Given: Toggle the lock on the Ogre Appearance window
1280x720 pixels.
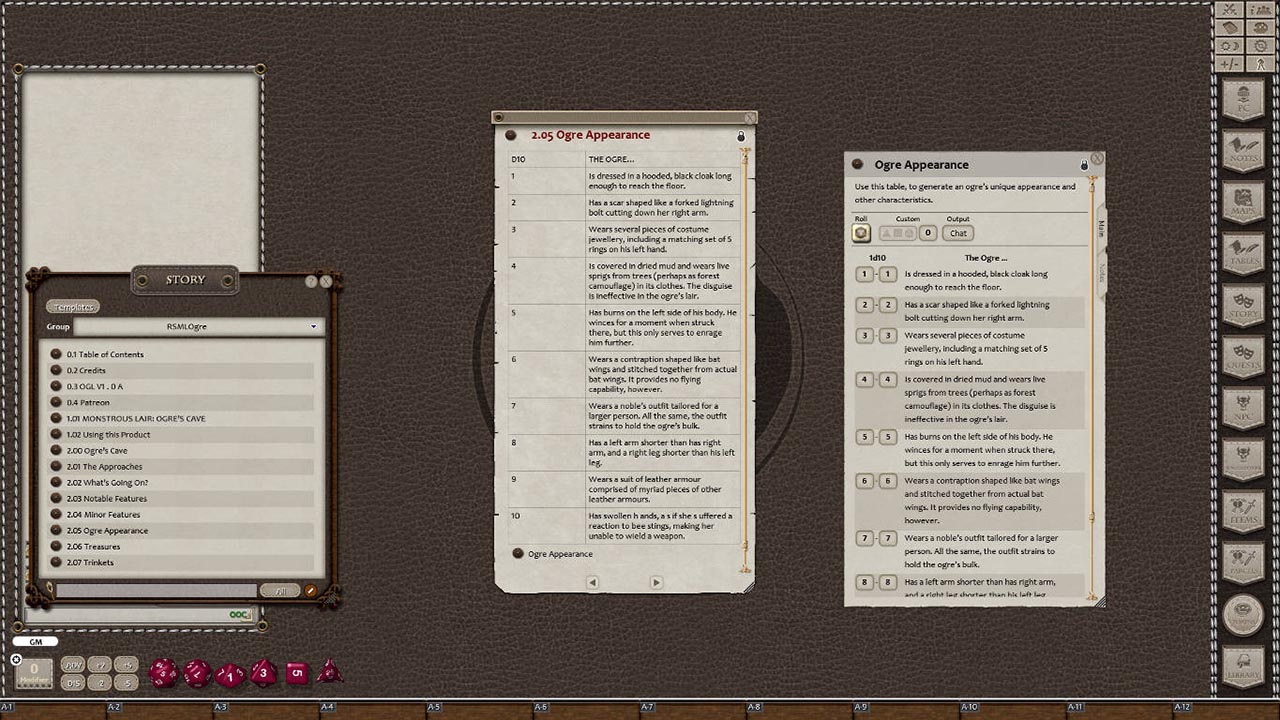Looking at the screenshot, I should [1086, 164].
